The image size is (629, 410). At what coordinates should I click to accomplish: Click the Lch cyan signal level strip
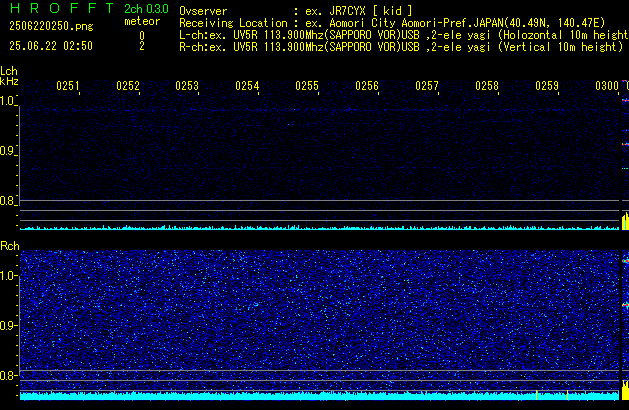[x=319, y=227]
